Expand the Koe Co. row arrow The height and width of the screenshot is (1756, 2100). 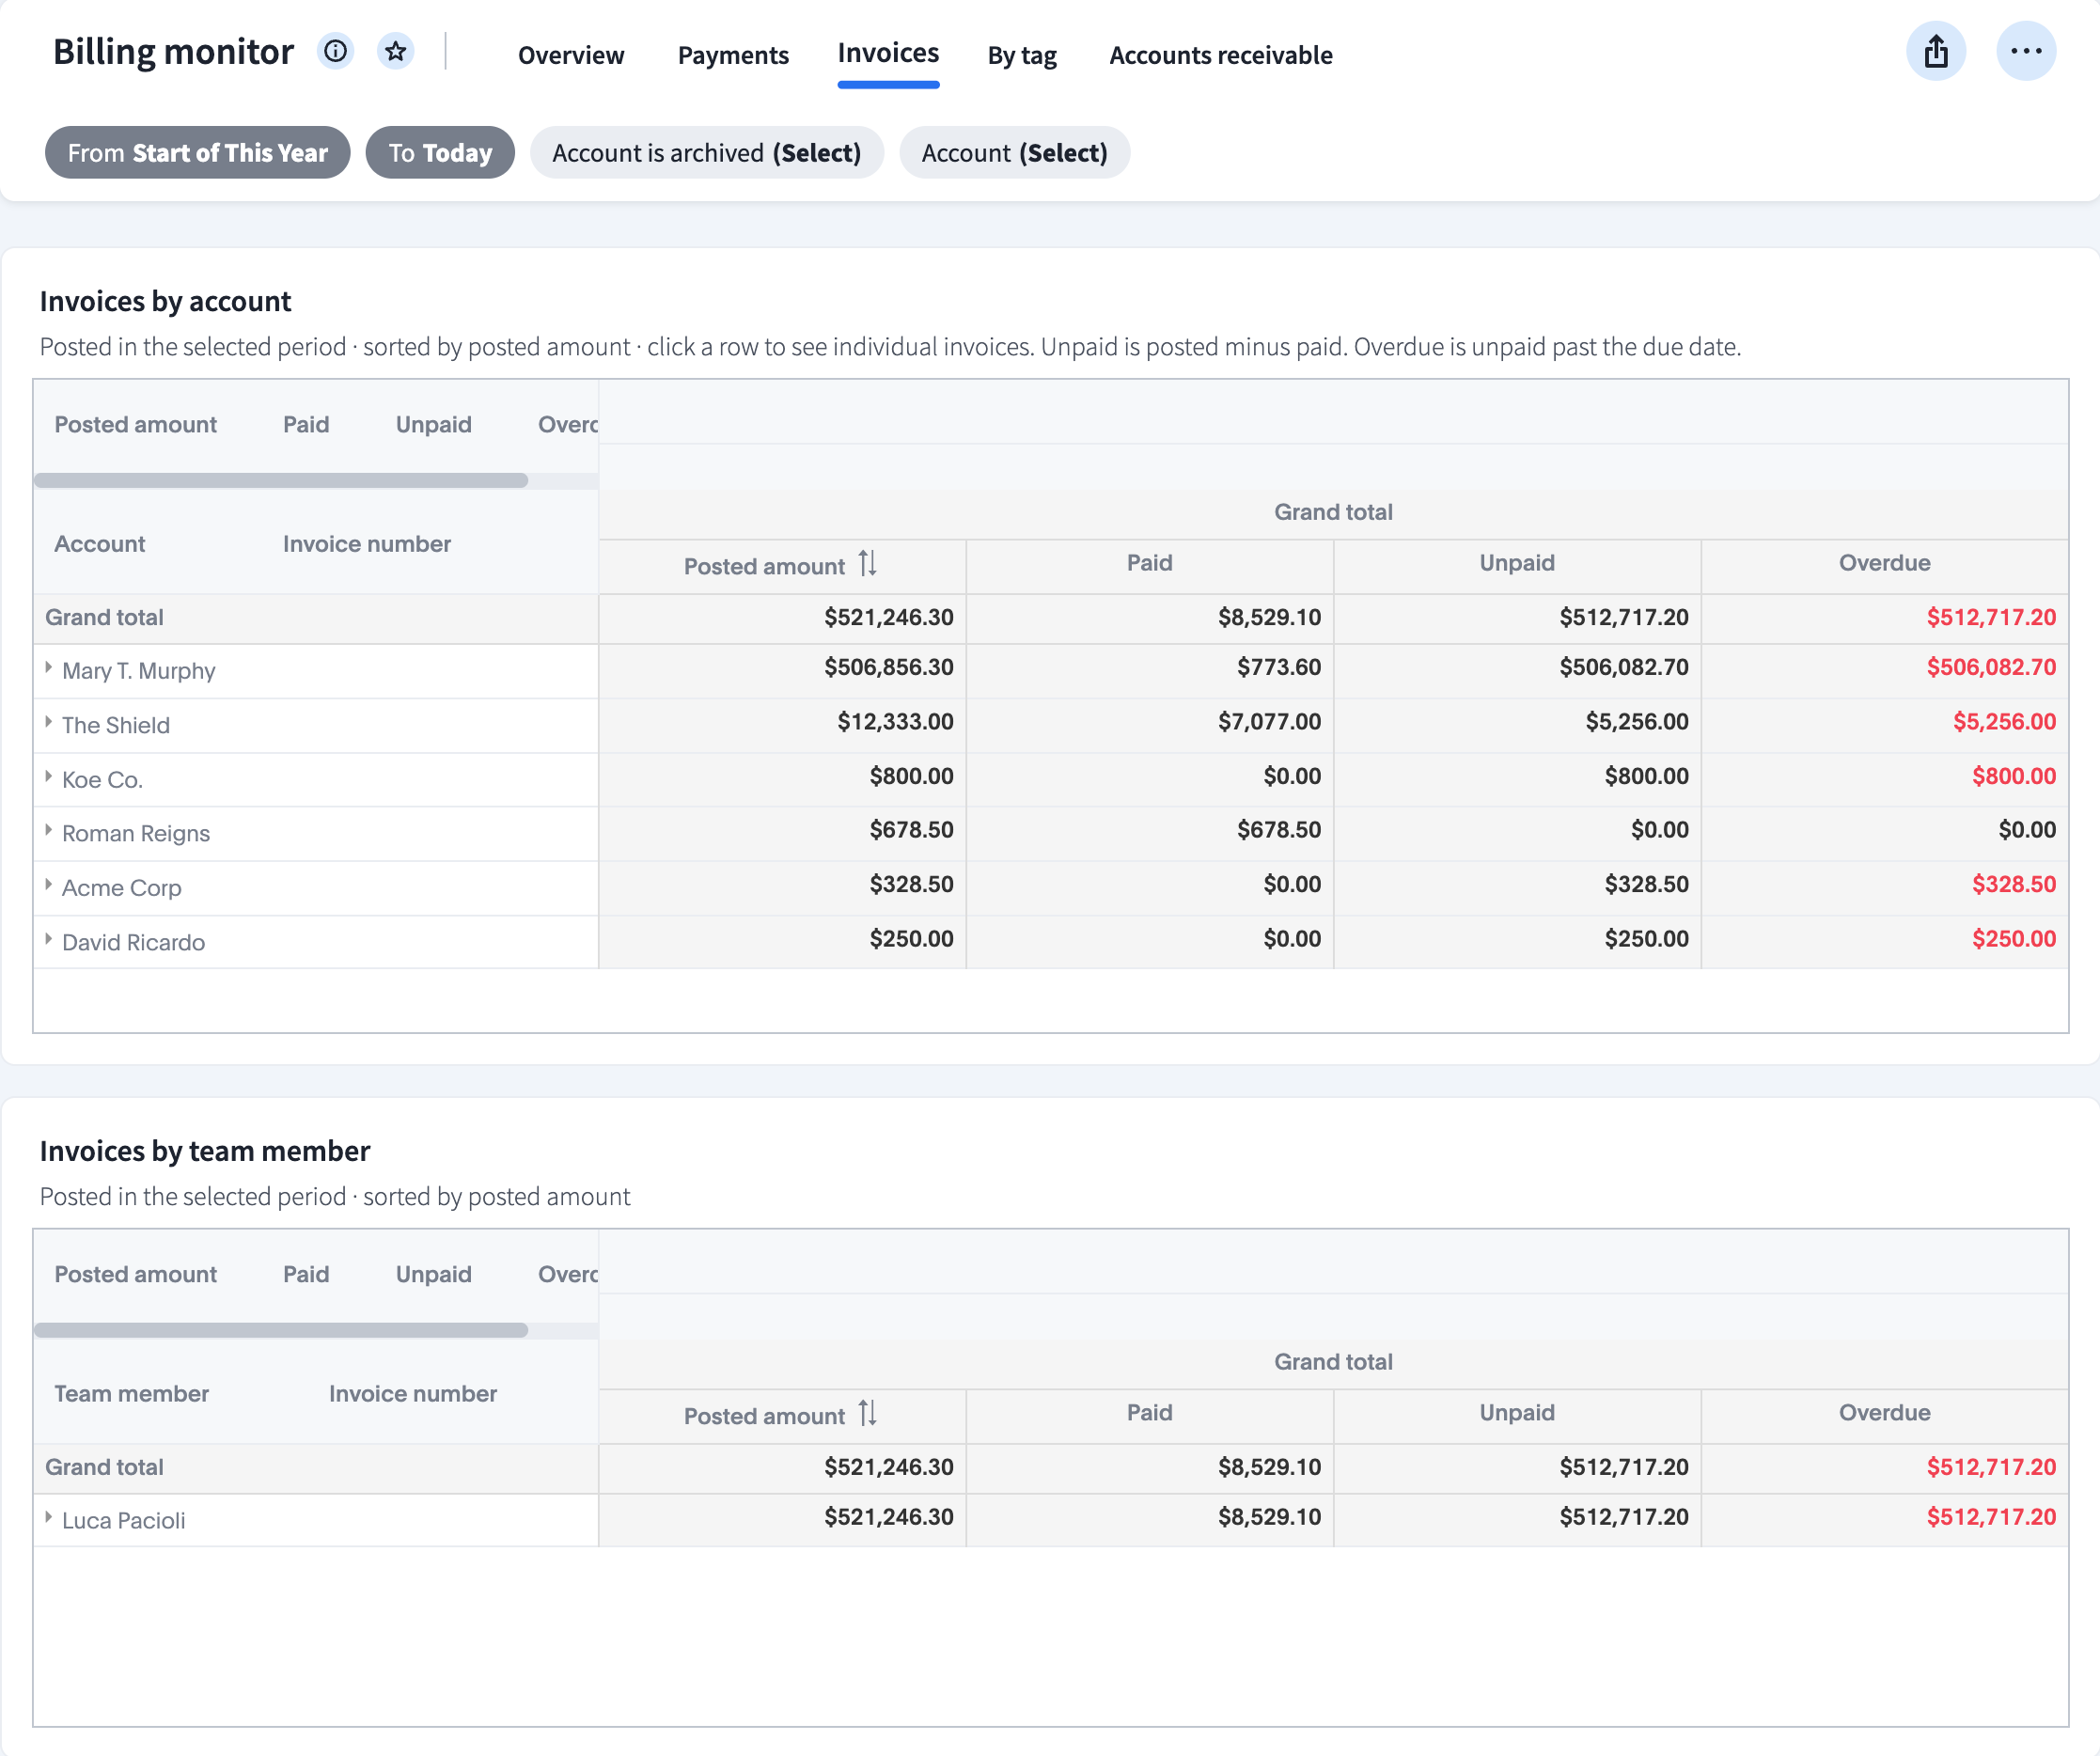pyautogui.click(x=48, y=777)
